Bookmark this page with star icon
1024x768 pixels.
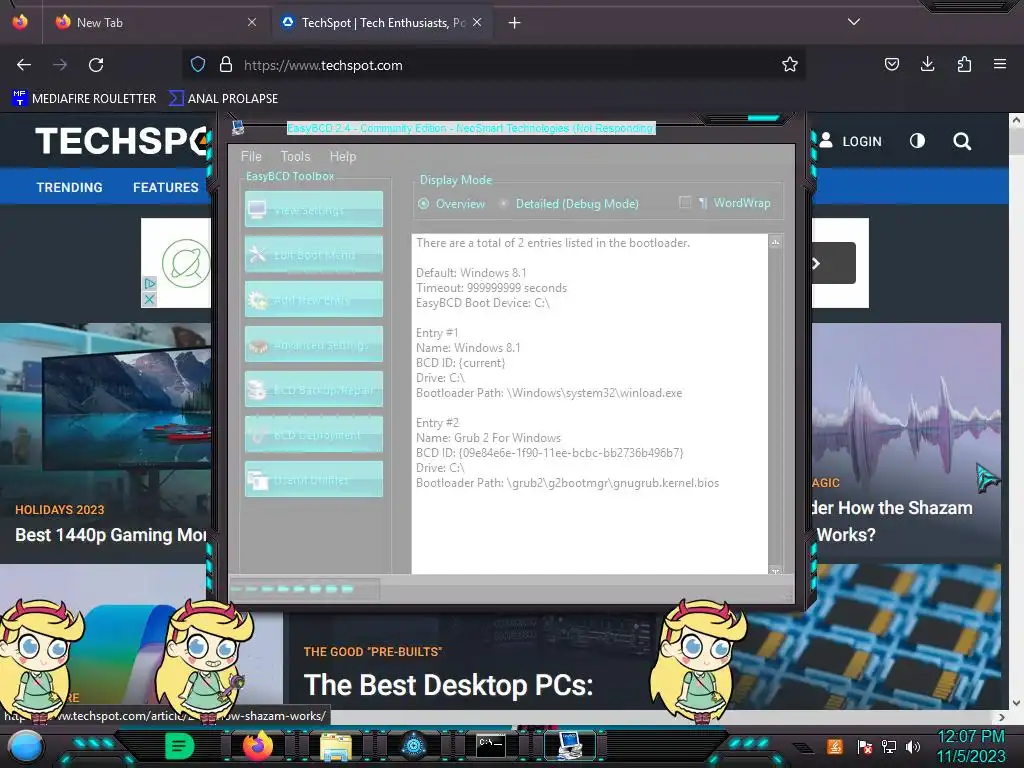click(x=790, y=65)
